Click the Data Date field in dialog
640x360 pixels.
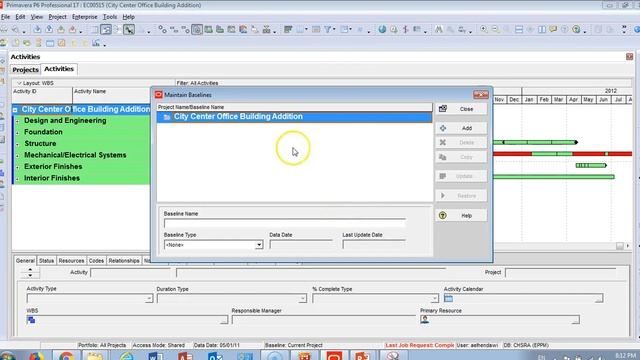tap(301, 244)
